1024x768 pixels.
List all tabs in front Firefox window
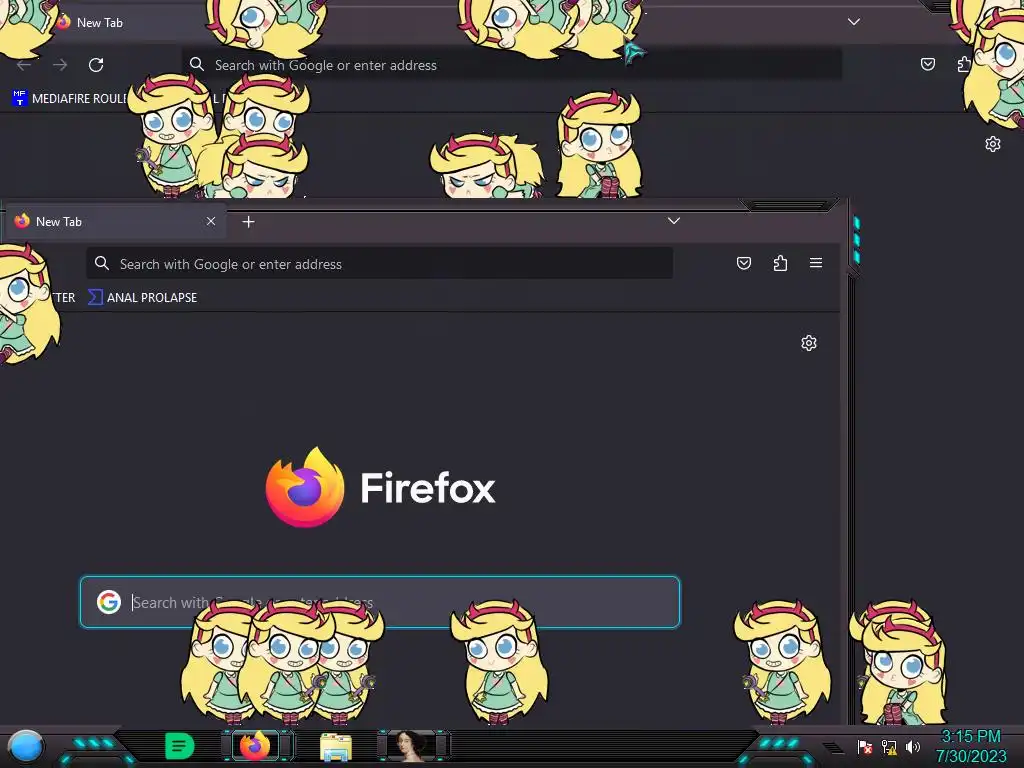(674, 221)
